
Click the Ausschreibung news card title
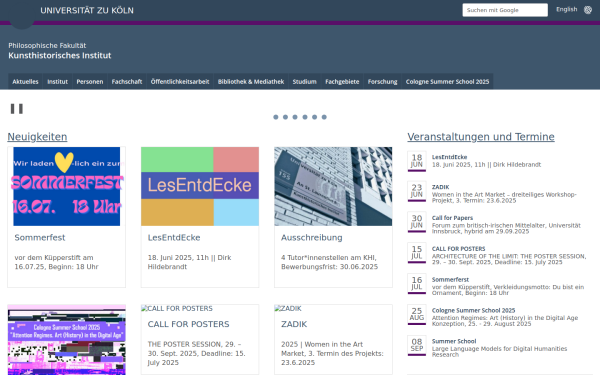tap(311, 238)
